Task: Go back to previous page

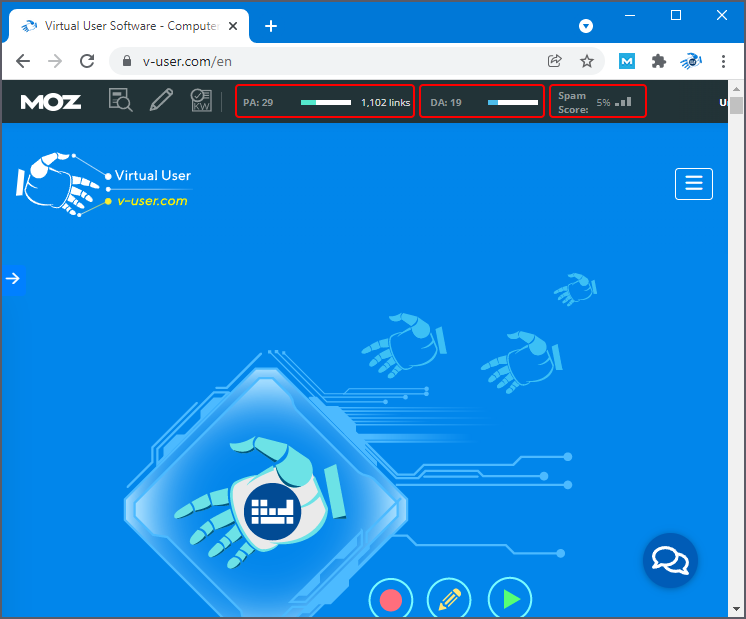Action: 23,61
